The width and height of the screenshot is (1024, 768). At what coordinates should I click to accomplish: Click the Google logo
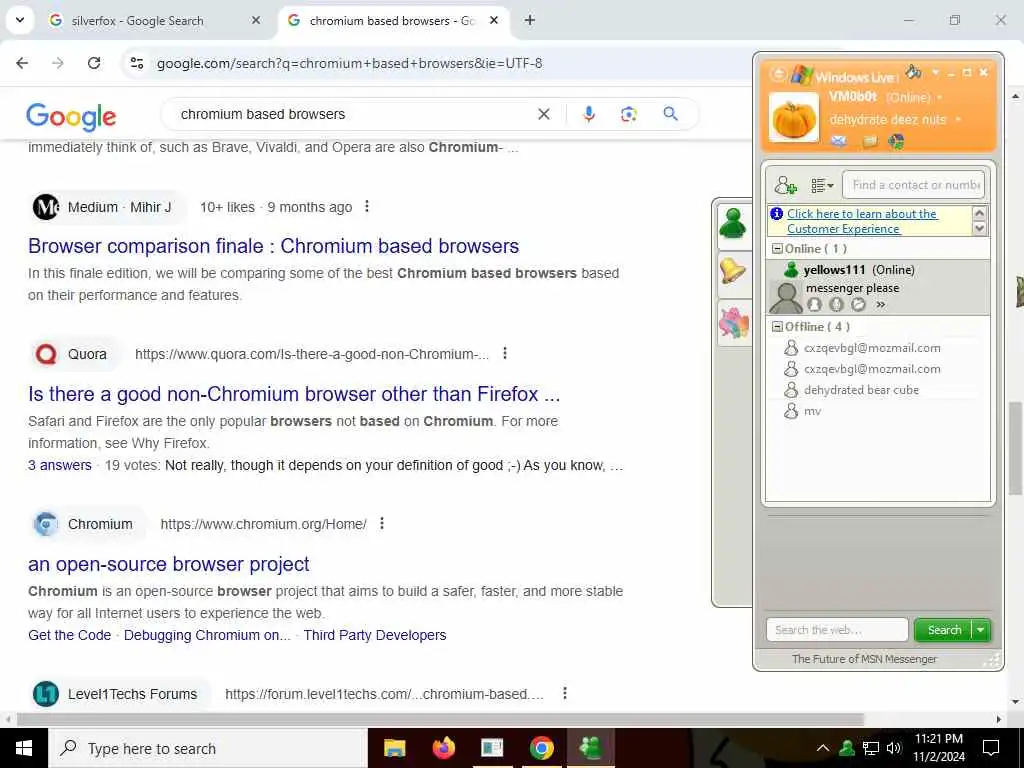click(71, 116)
